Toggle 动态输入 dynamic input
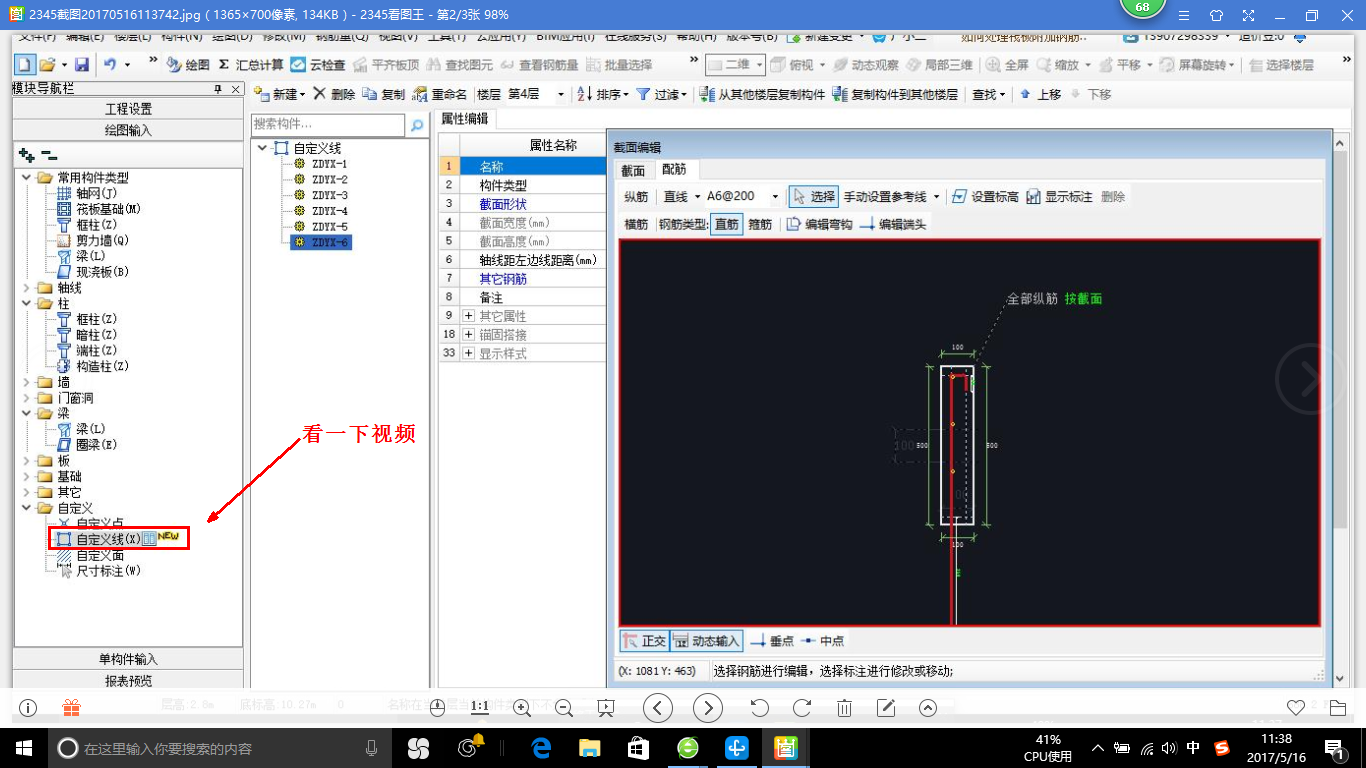The image size is (1366, 768). click(706, 641)
